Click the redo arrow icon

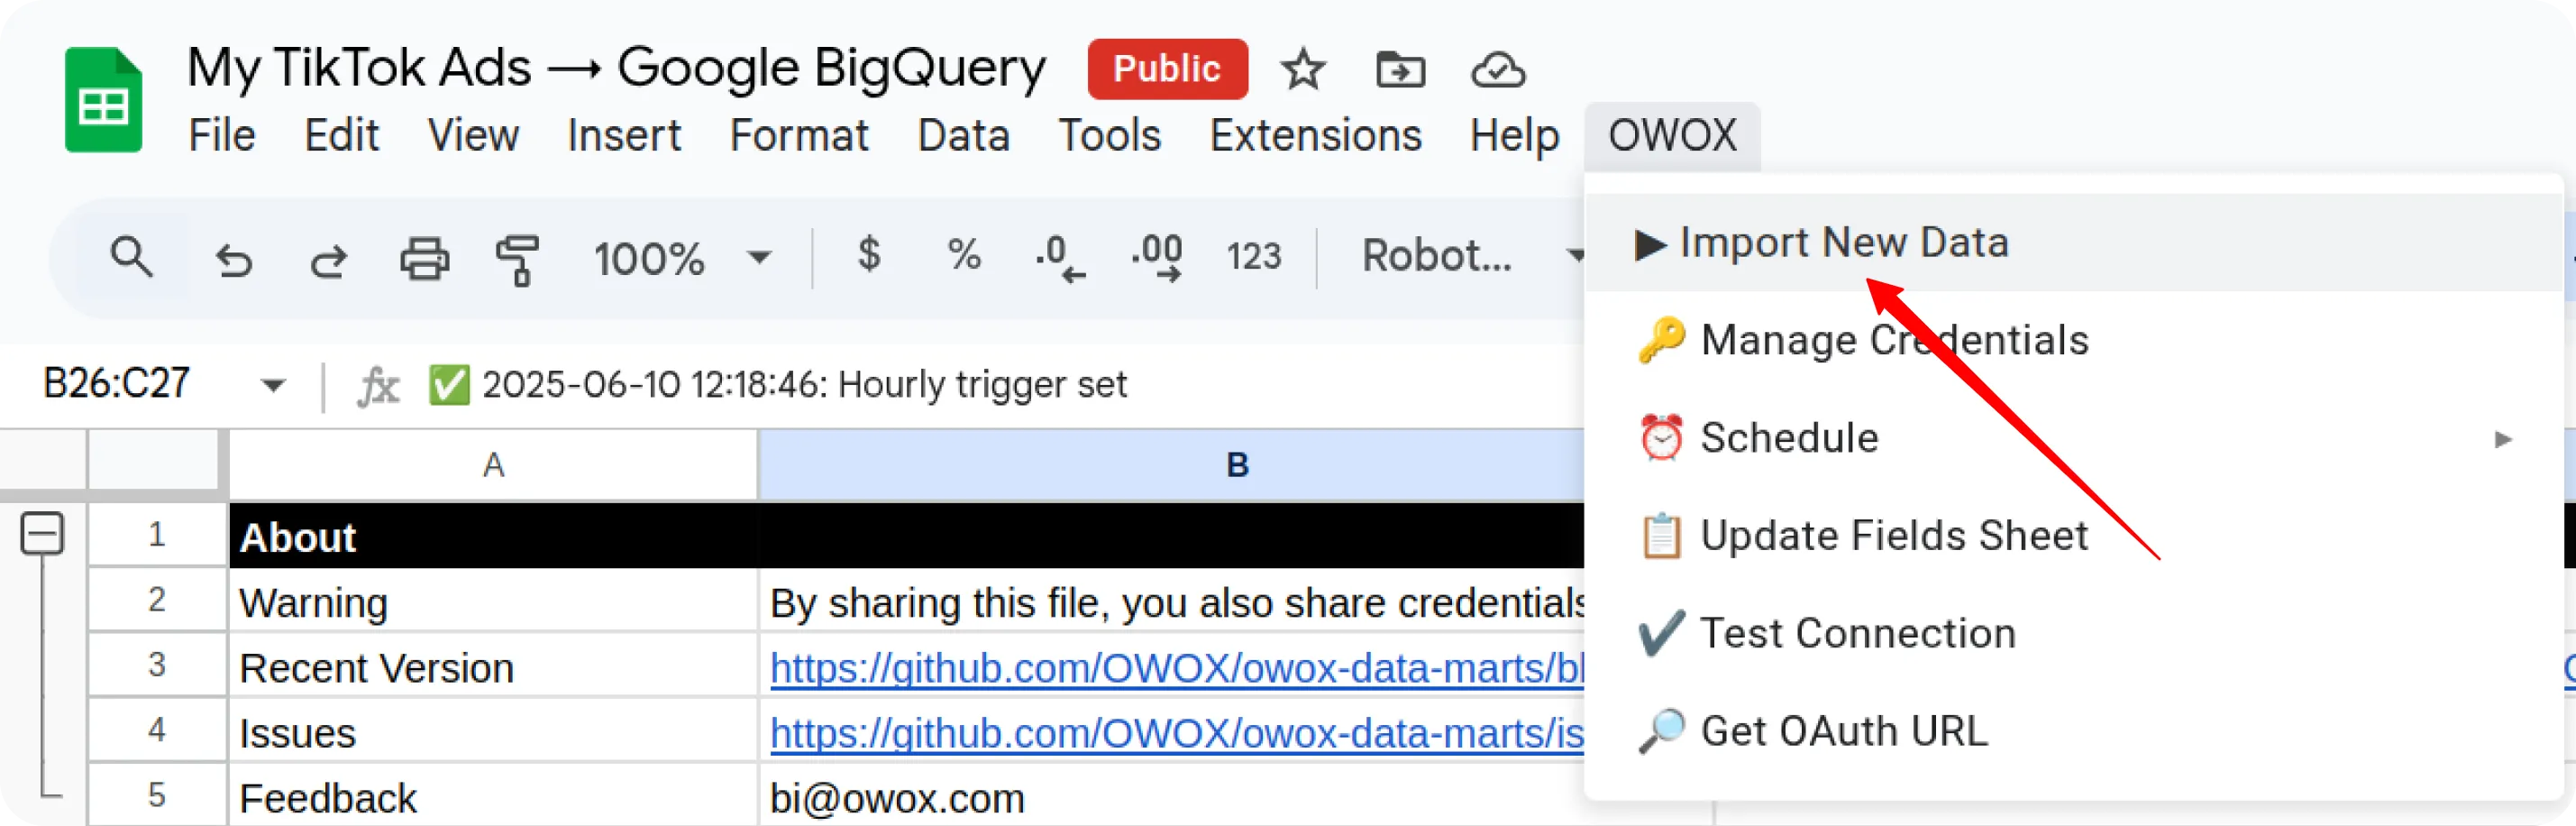(328, 259)
